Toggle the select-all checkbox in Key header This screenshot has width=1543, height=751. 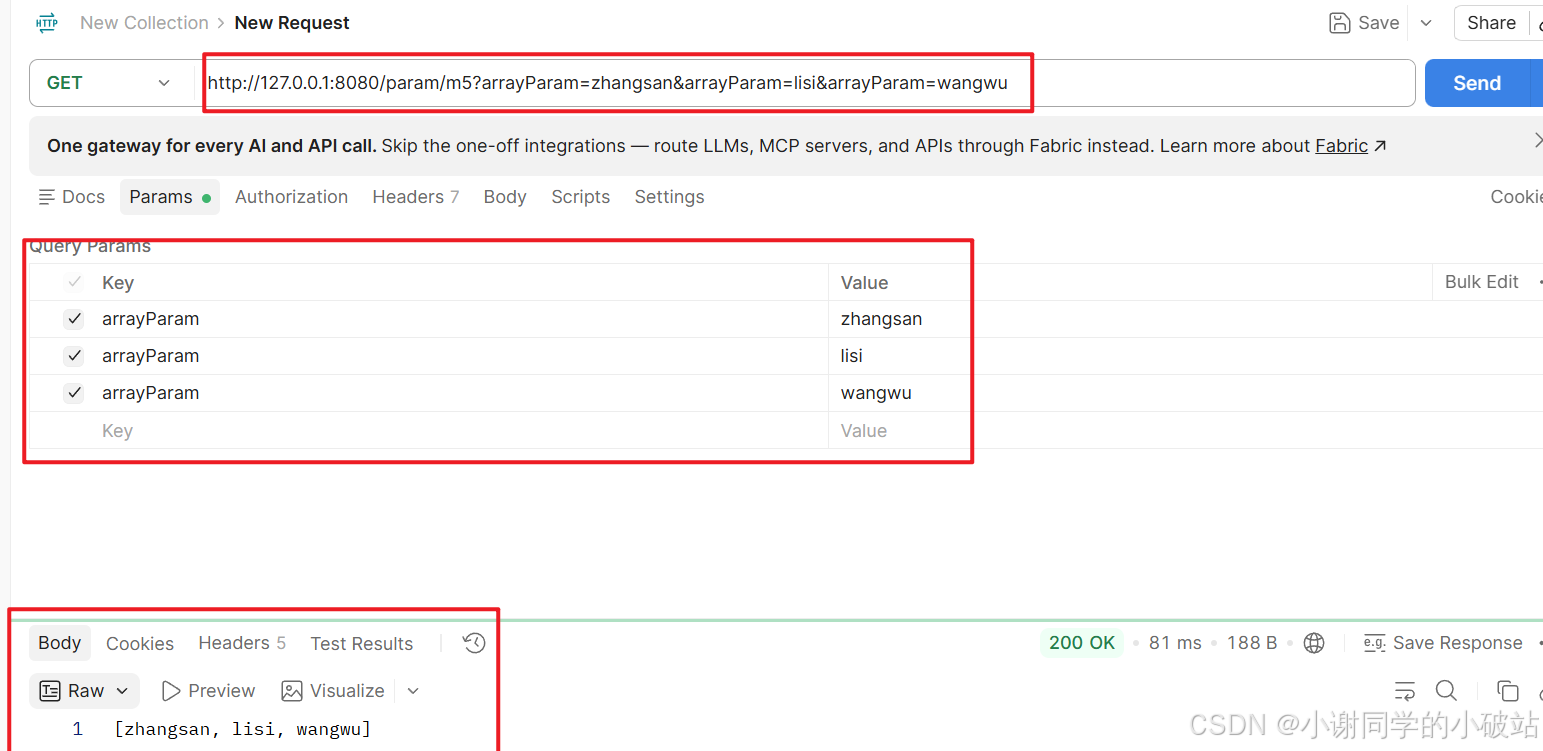[x=74, y=282]
